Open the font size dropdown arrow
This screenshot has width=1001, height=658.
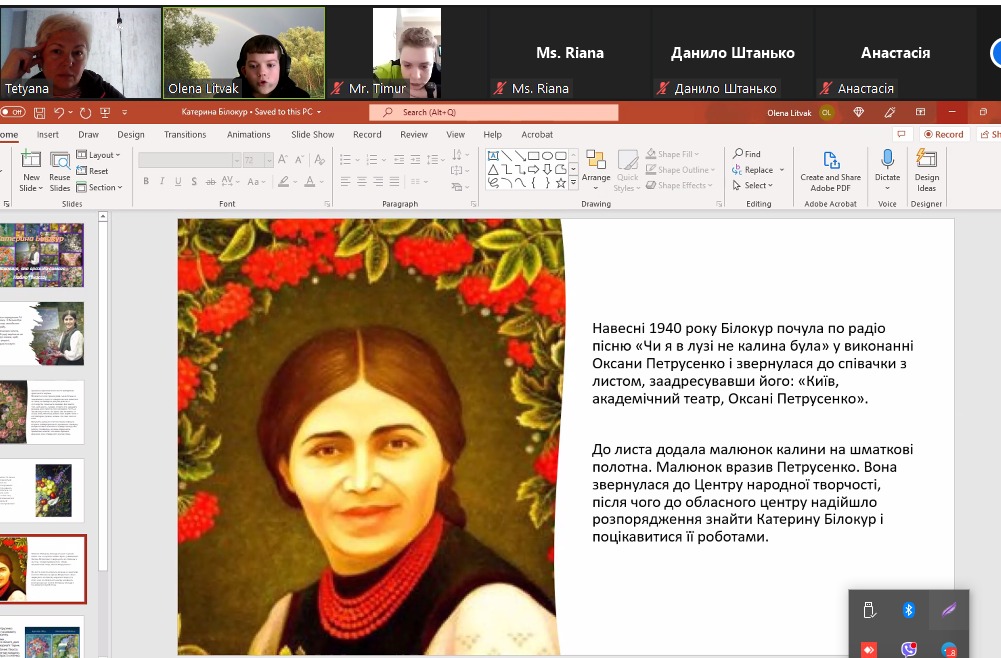(269, 160)
